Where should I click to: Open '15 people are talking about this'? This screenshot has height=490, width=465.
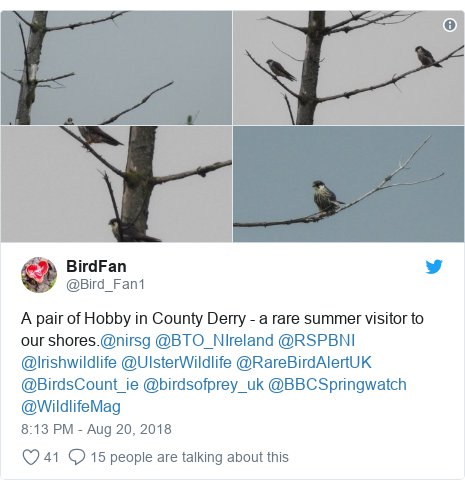tap(189, 457)
